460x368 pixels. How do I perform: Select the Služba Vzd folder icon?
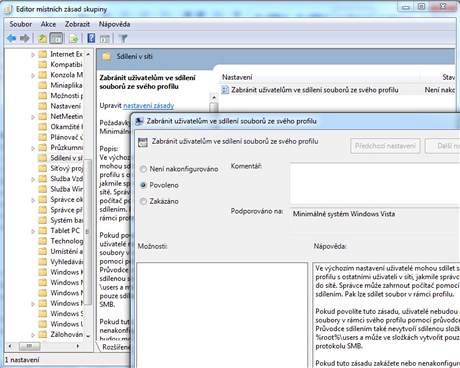43,179
